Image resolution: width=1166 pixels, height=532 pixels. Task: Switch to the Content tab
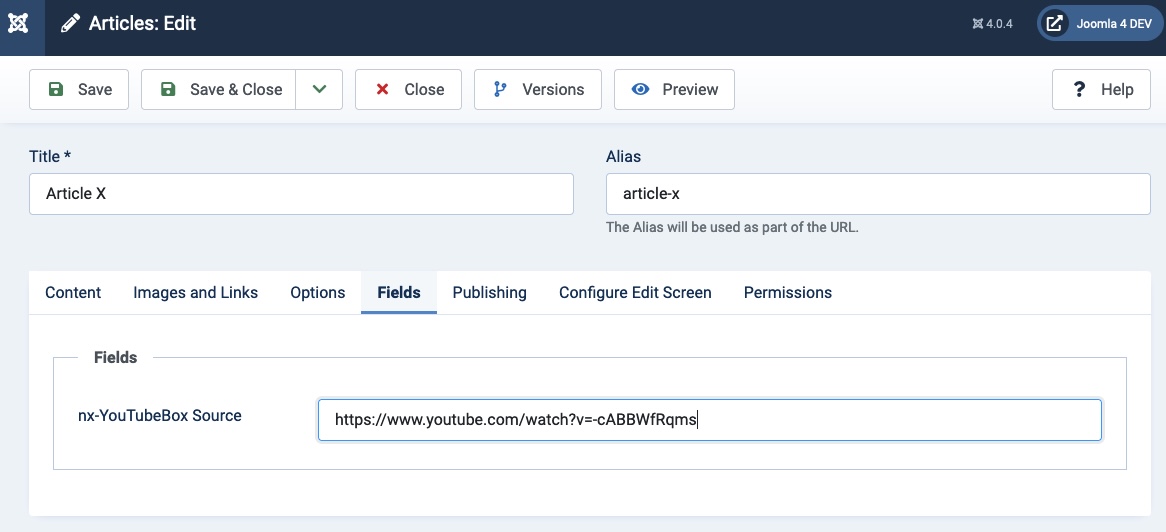73,292
